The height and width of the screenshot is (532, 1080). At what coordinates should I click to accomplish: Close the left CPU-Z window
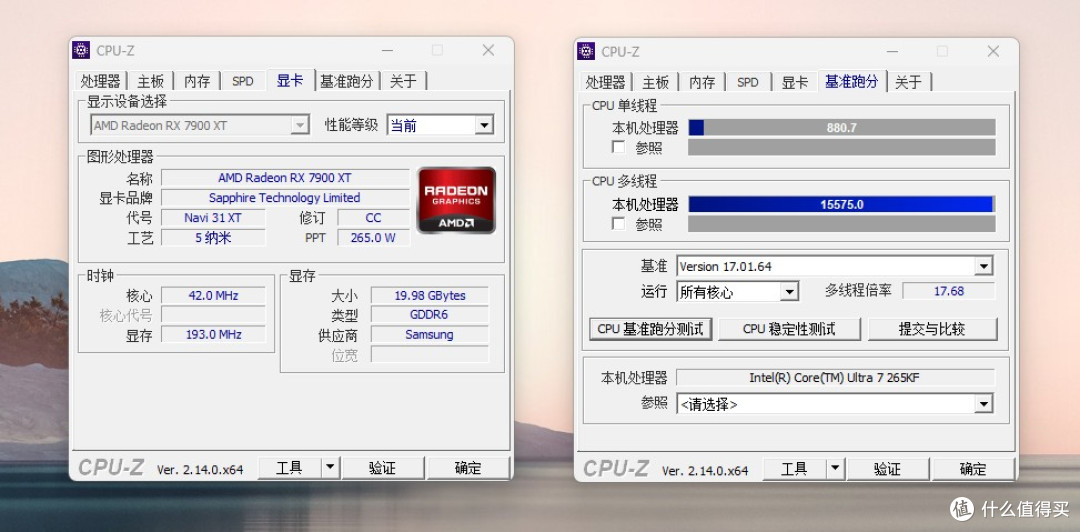click(488, 50)
